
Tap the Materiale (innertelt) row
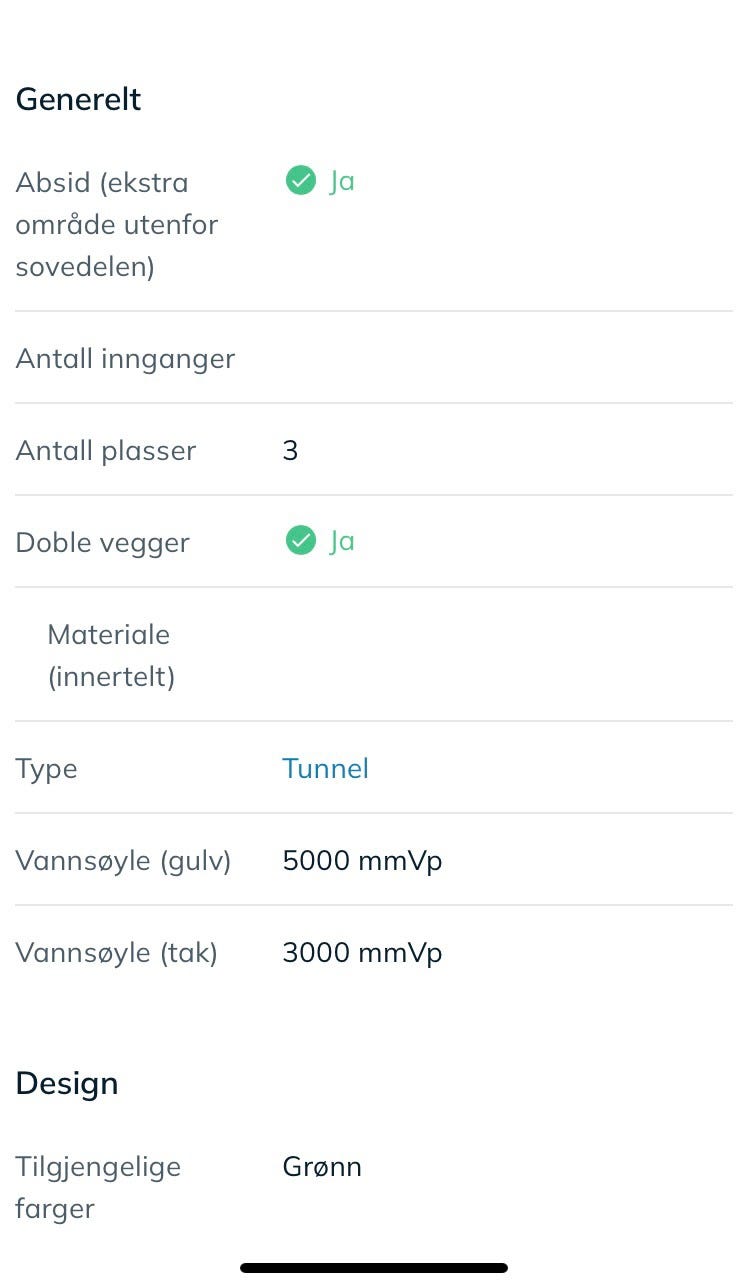coord(374,655)
